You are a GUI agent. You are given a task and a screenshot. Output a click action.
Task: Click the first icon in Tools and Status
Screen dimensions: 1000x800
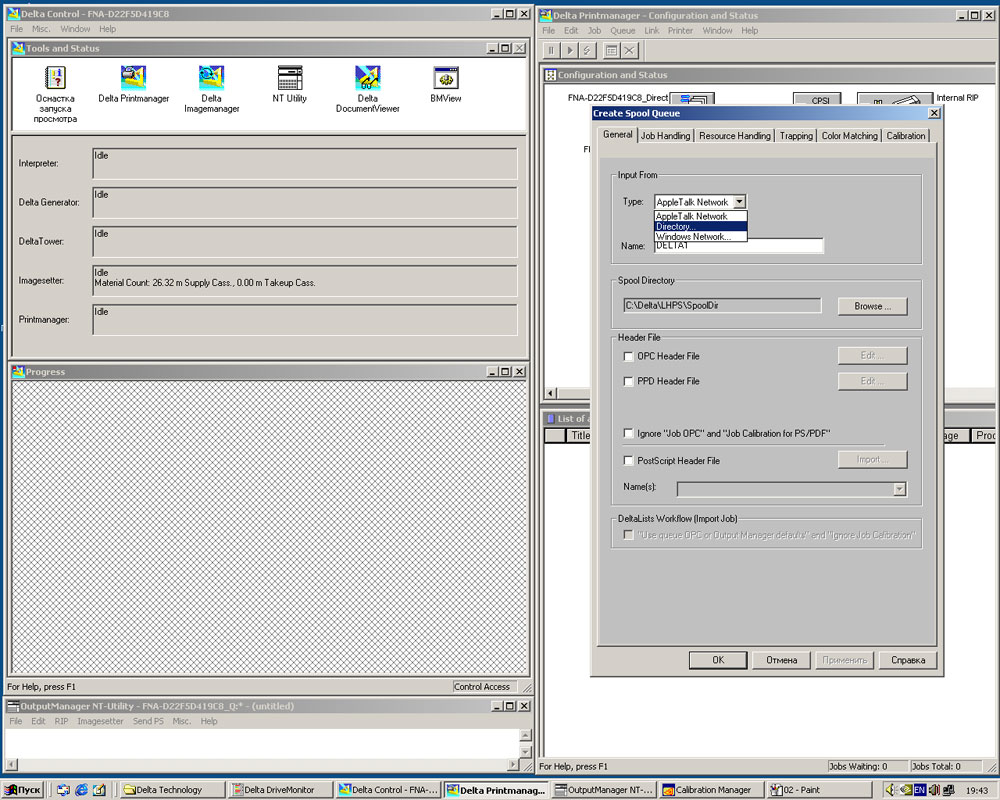tap(56, 79)
